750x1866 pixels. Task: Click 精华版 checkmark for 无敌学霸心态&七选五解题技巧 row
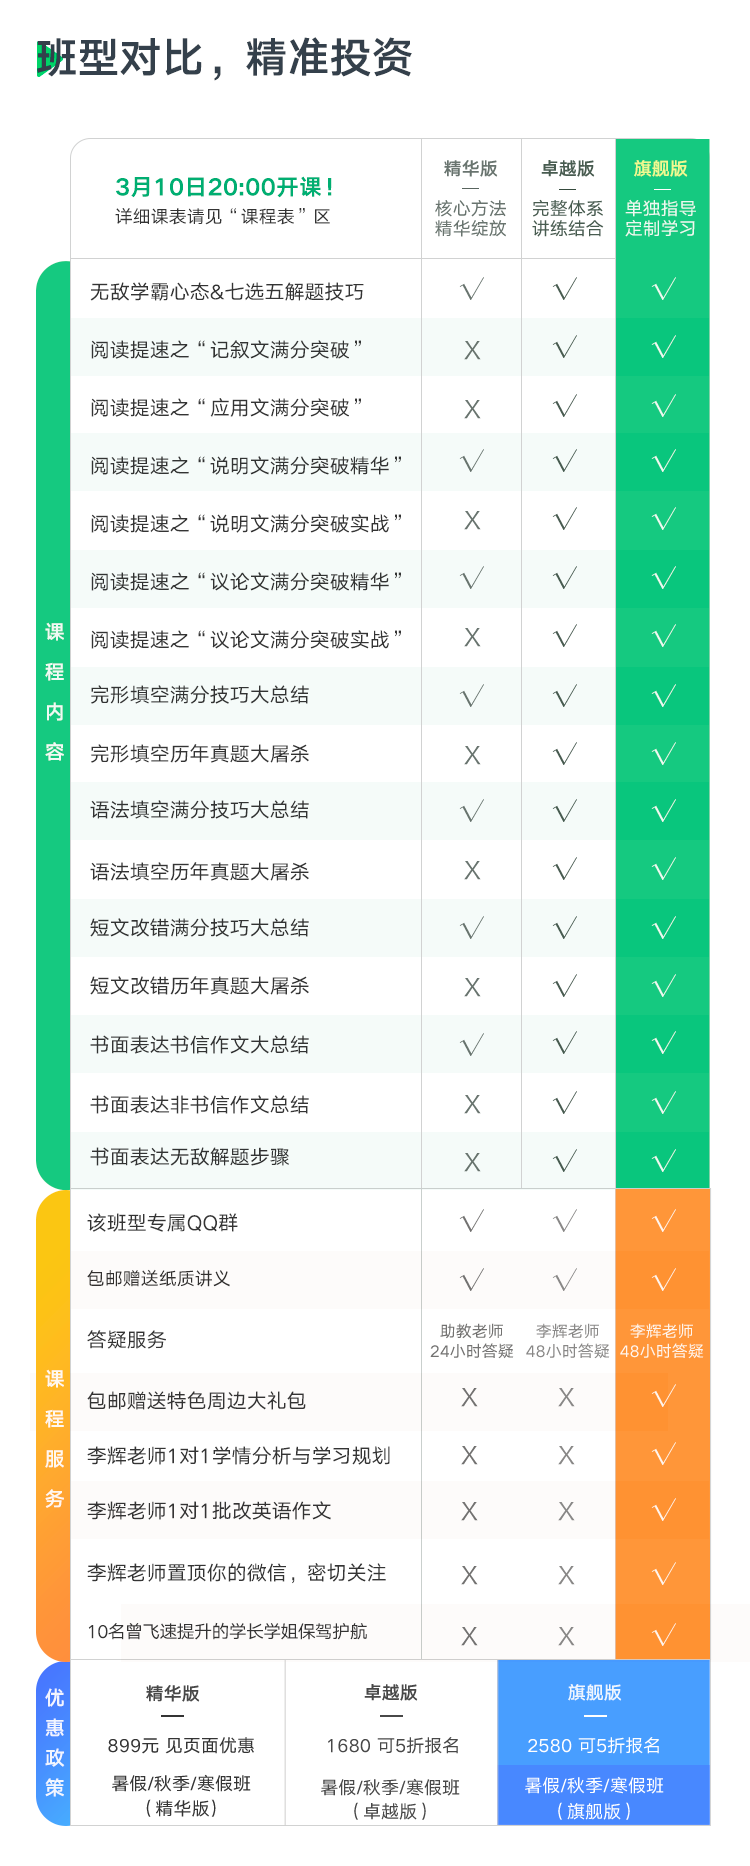point(472,290)
